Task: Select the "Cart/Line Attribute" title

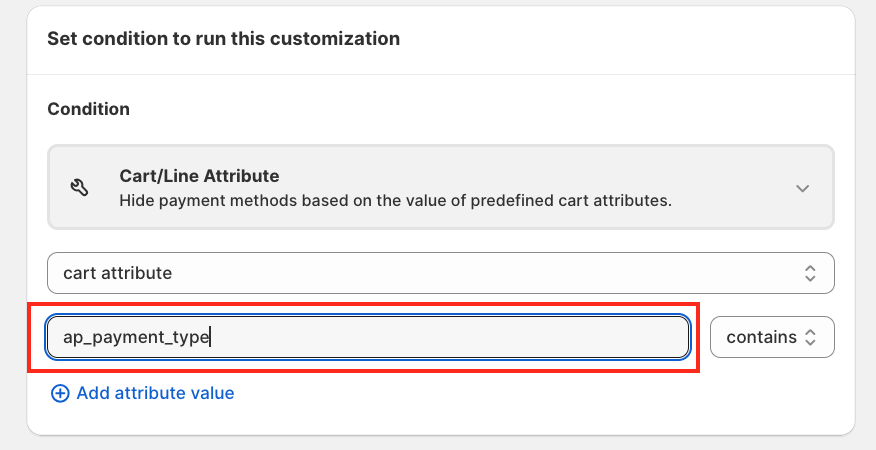Action: pos(199,176)
